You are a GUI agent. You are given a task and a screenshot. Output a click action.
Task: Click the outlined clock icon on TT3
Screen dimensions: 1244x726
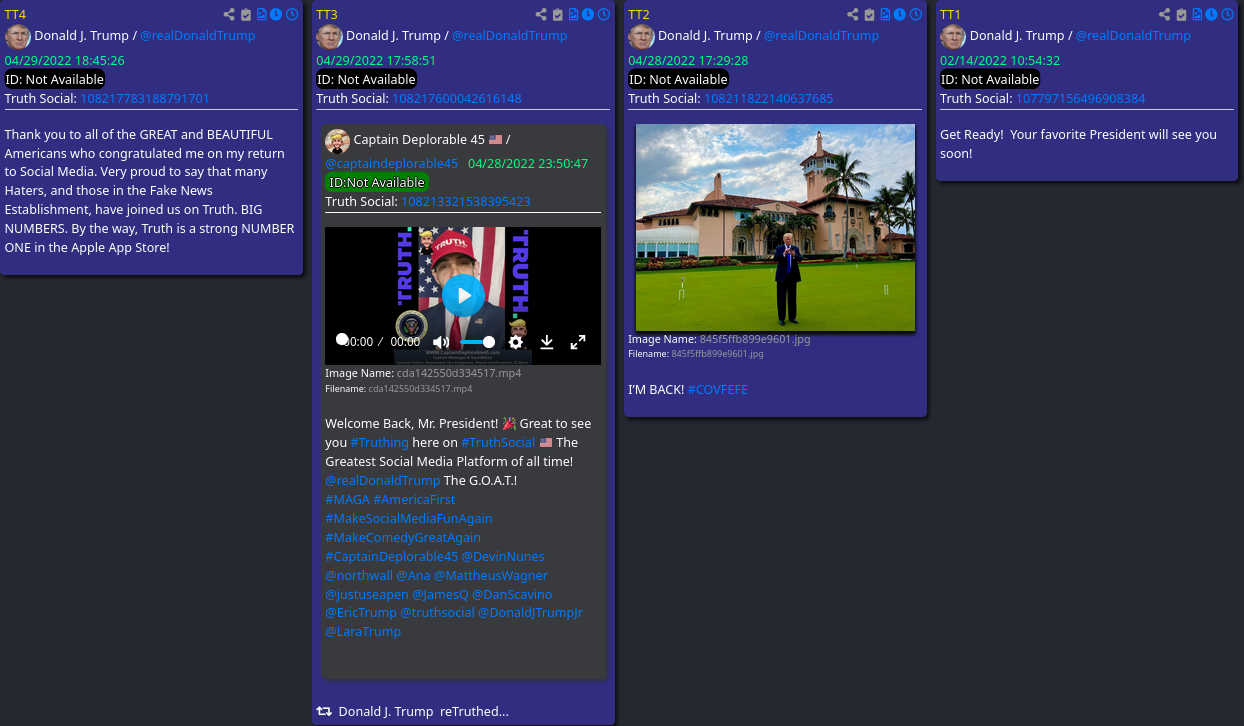[604, 15]
